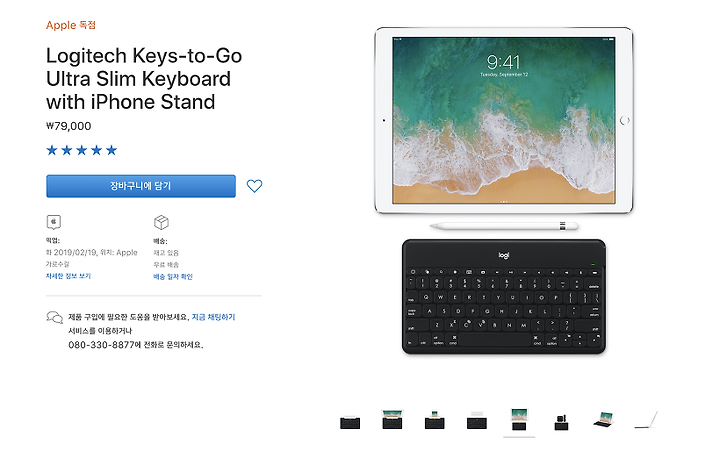This screenshot has width=720, height=451.
Task: Select the last side-profile thumbnail
Action: pos(646,420)
